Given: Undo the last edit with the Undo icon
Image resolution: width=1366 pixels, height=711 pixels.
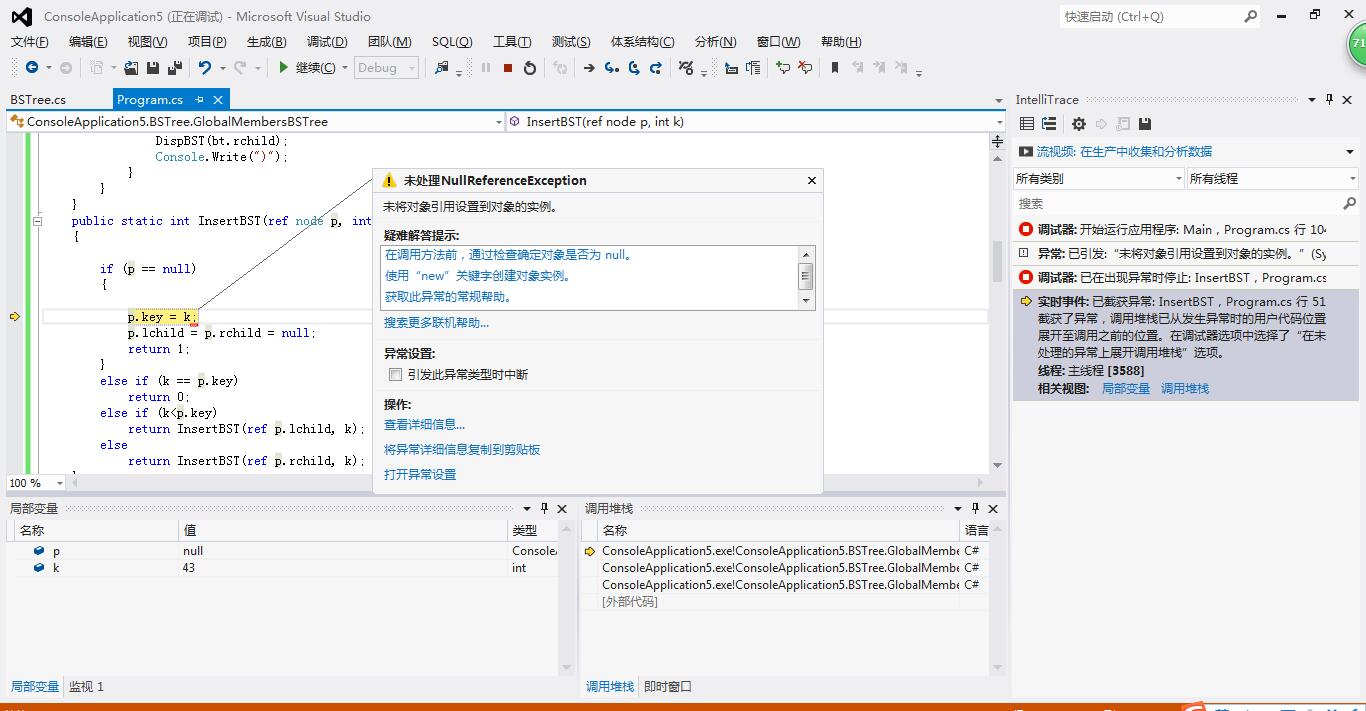Looking at the screenshot, I should [x=205, y=68].
